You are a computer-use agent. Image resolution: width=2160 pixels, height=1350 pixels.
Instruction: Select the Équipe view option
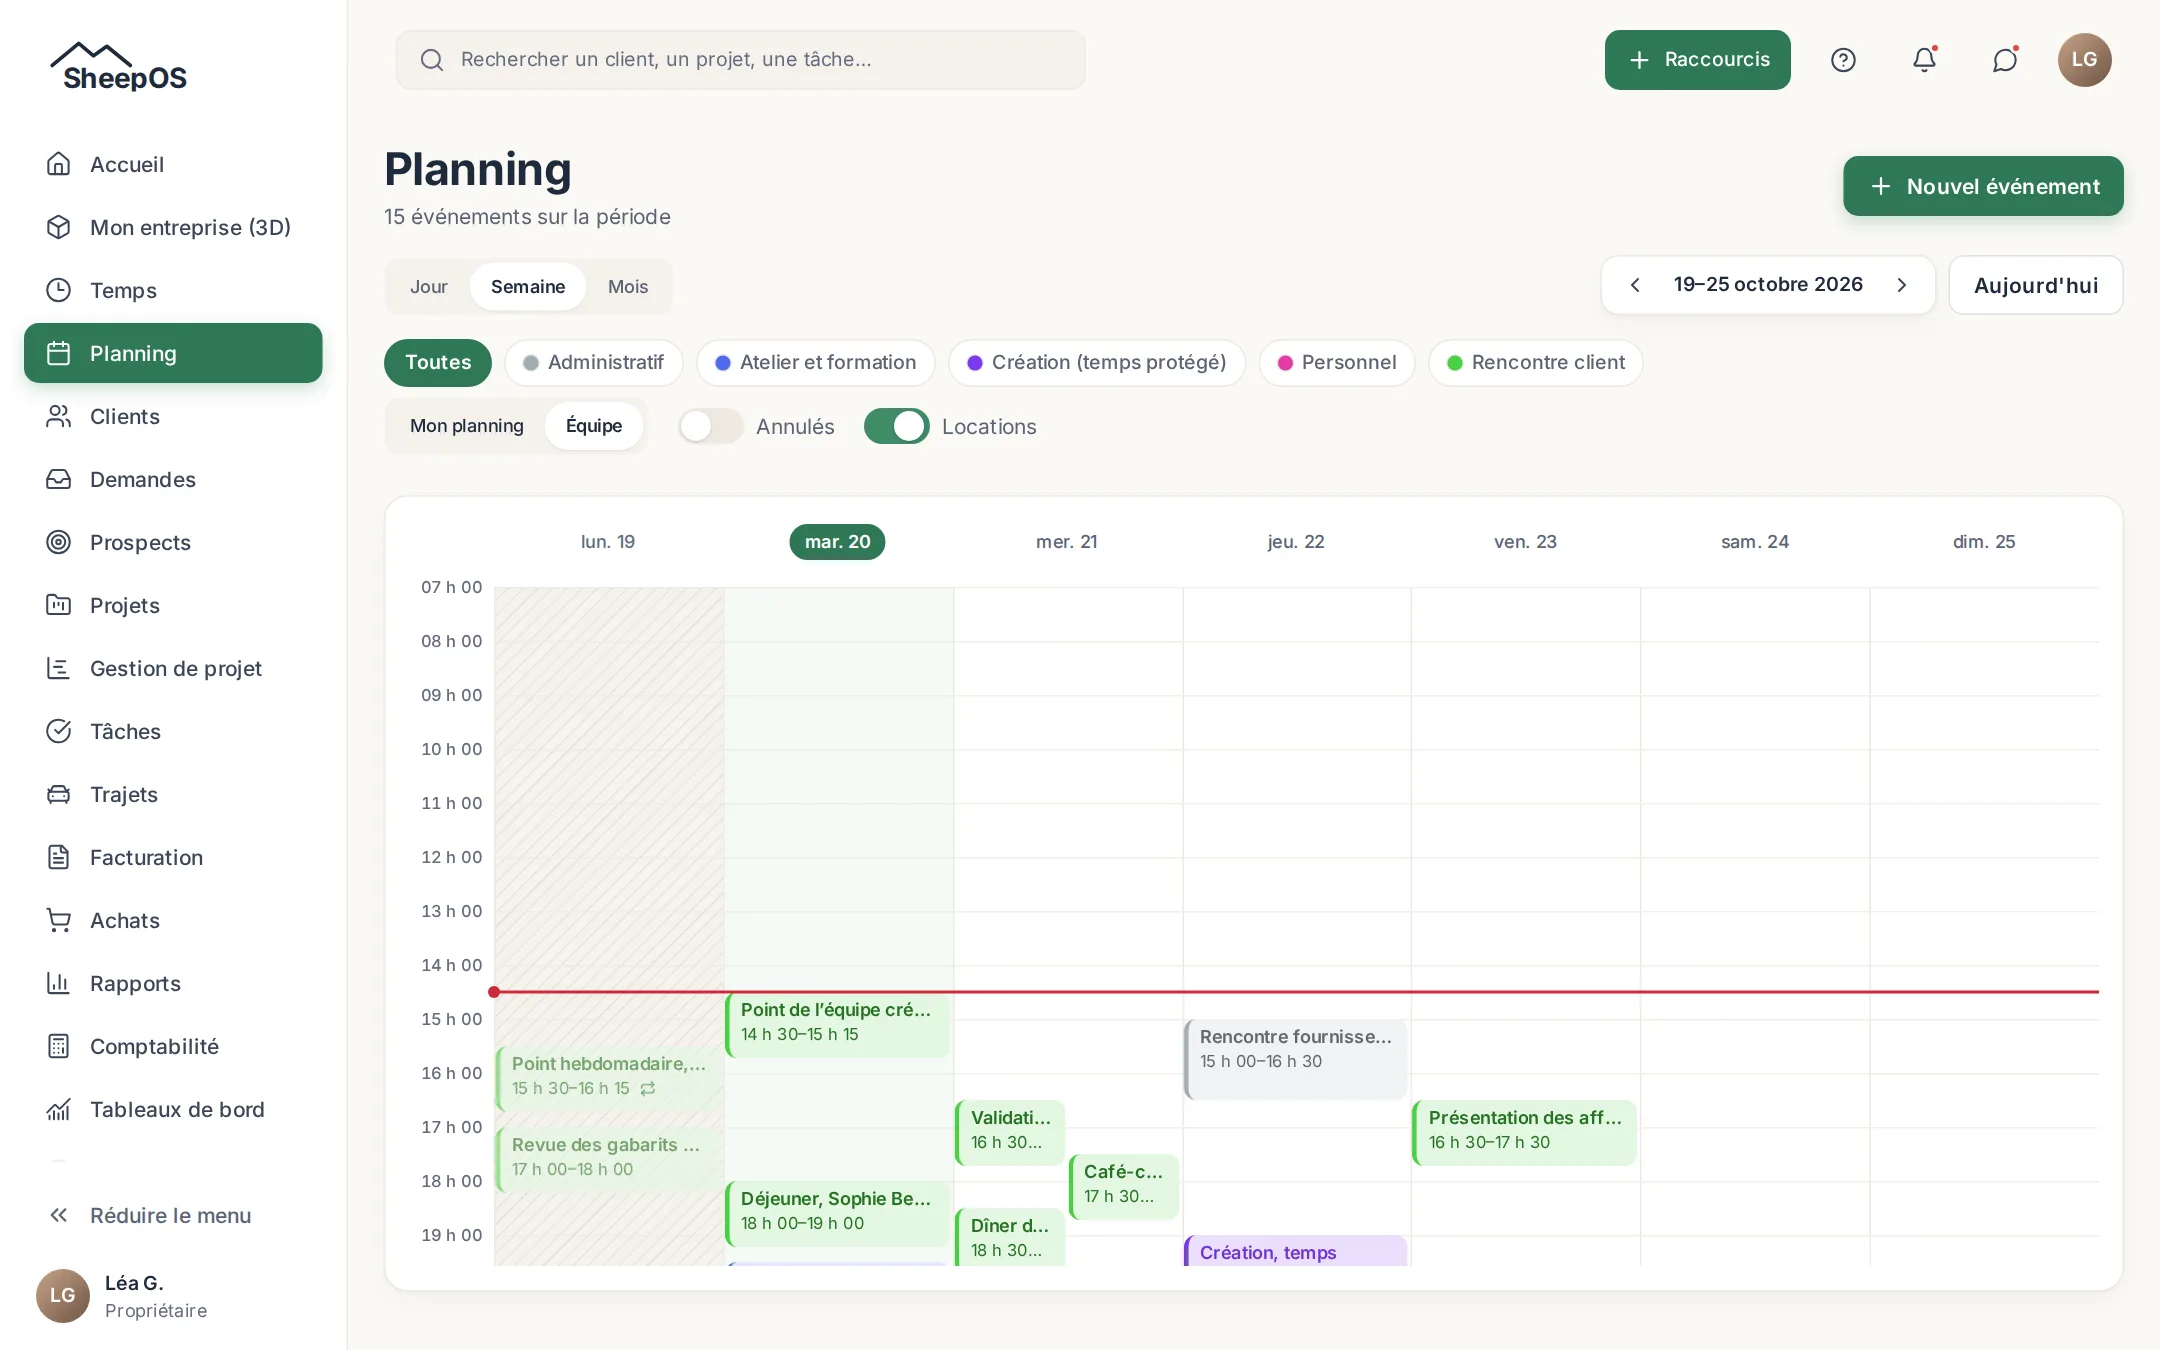594,426
